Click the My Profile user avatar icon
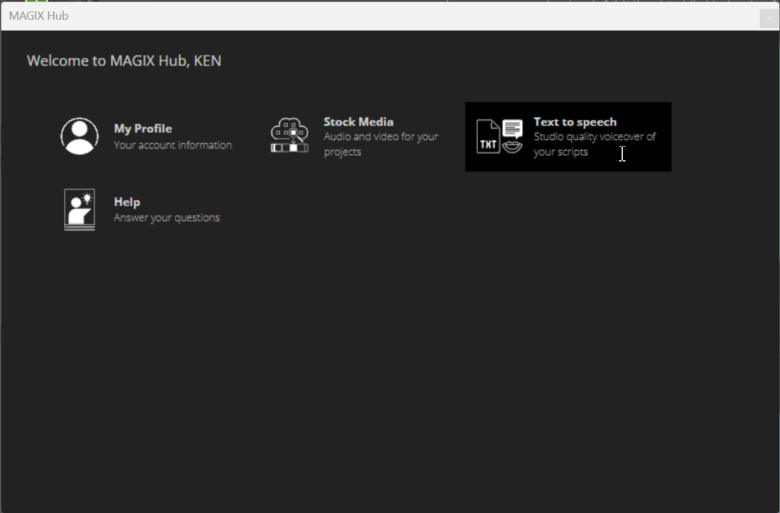780x513 pixels. tap(79, 135)
